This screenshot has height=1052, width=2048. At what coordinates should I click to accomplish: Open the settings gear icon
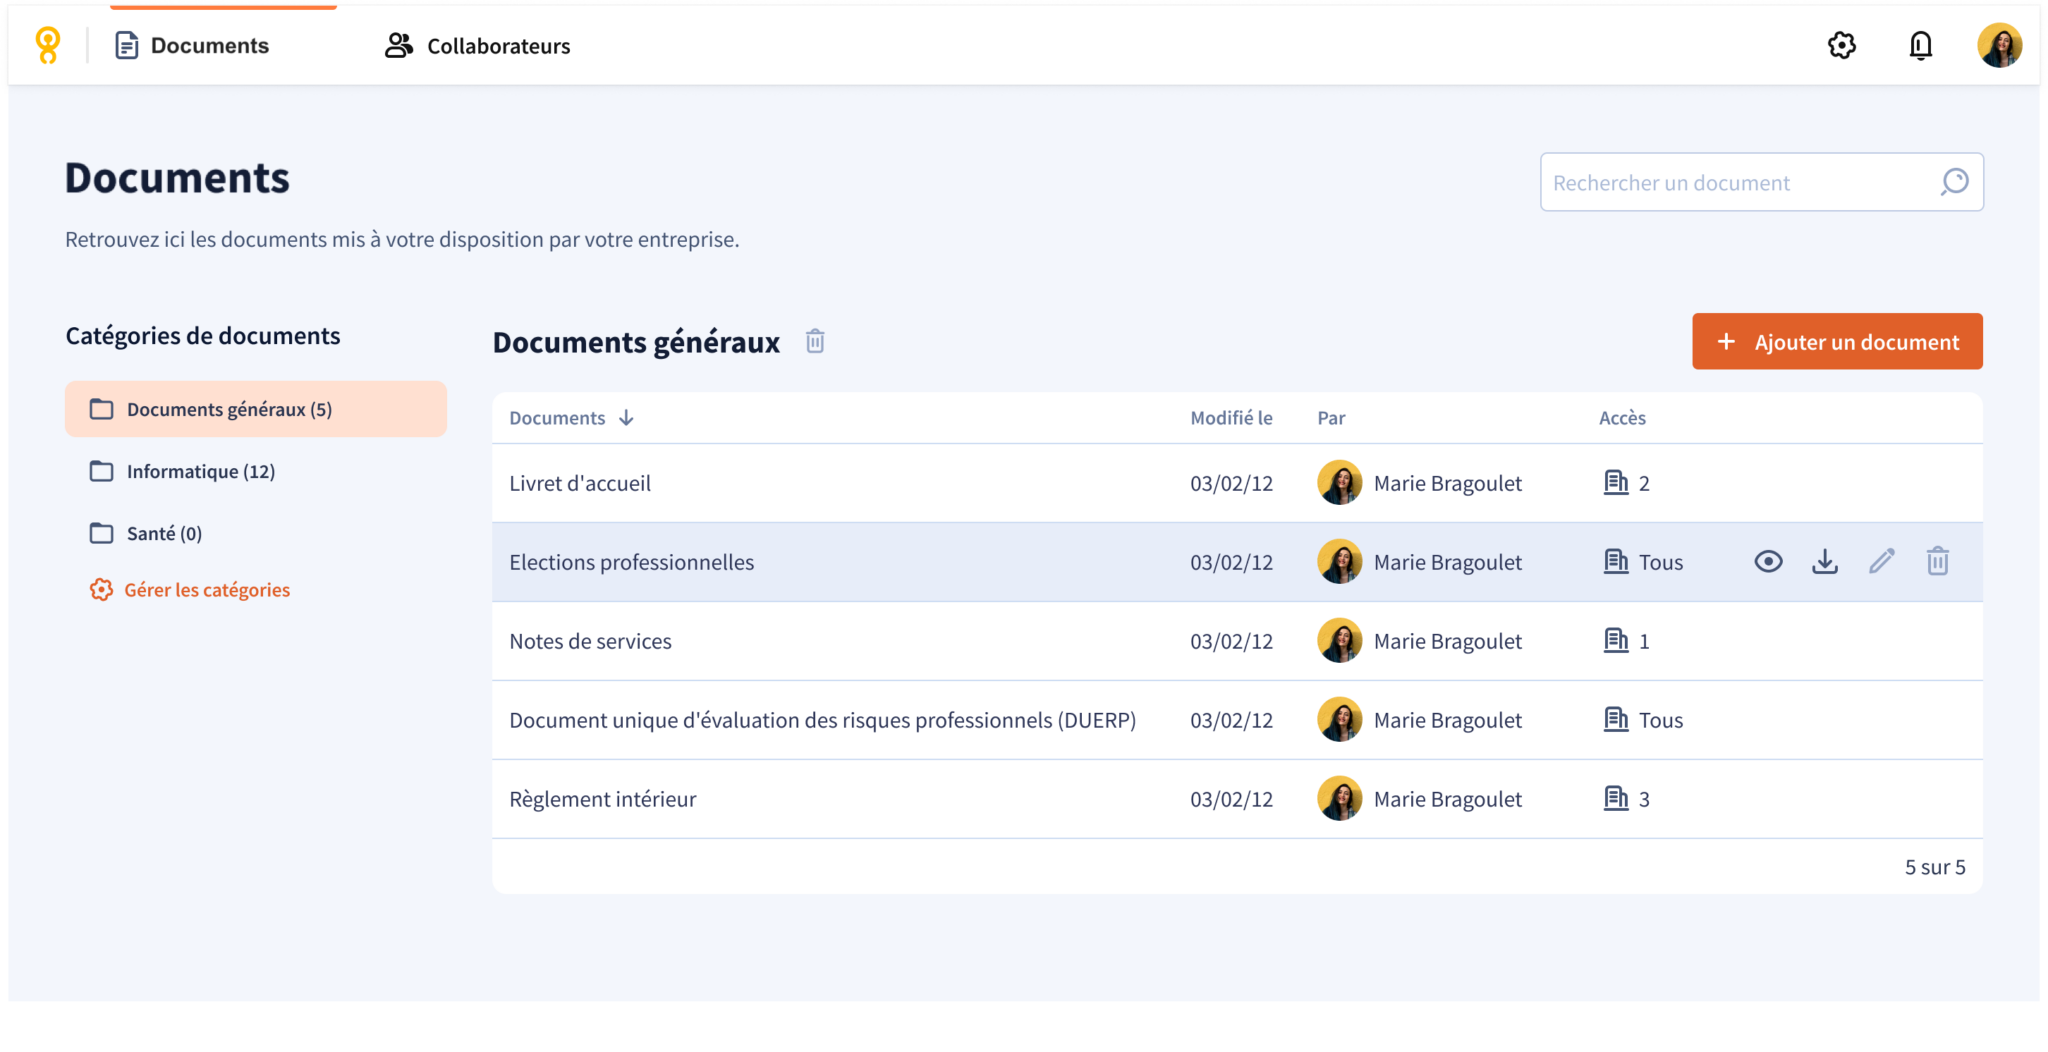pos(1843,45)
